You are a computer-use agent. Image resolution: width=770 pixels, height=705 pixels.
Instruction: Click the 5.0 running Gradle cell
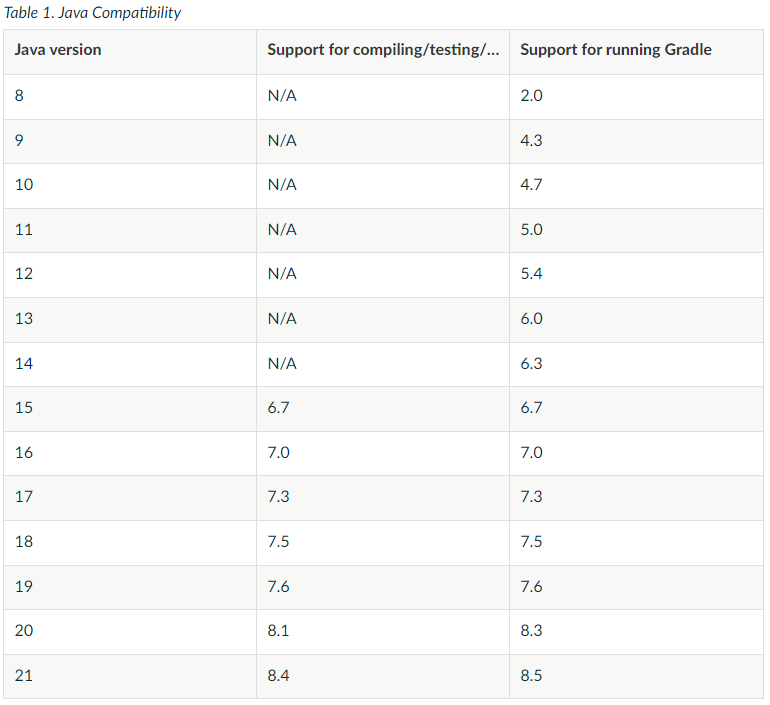coord(636,230)
